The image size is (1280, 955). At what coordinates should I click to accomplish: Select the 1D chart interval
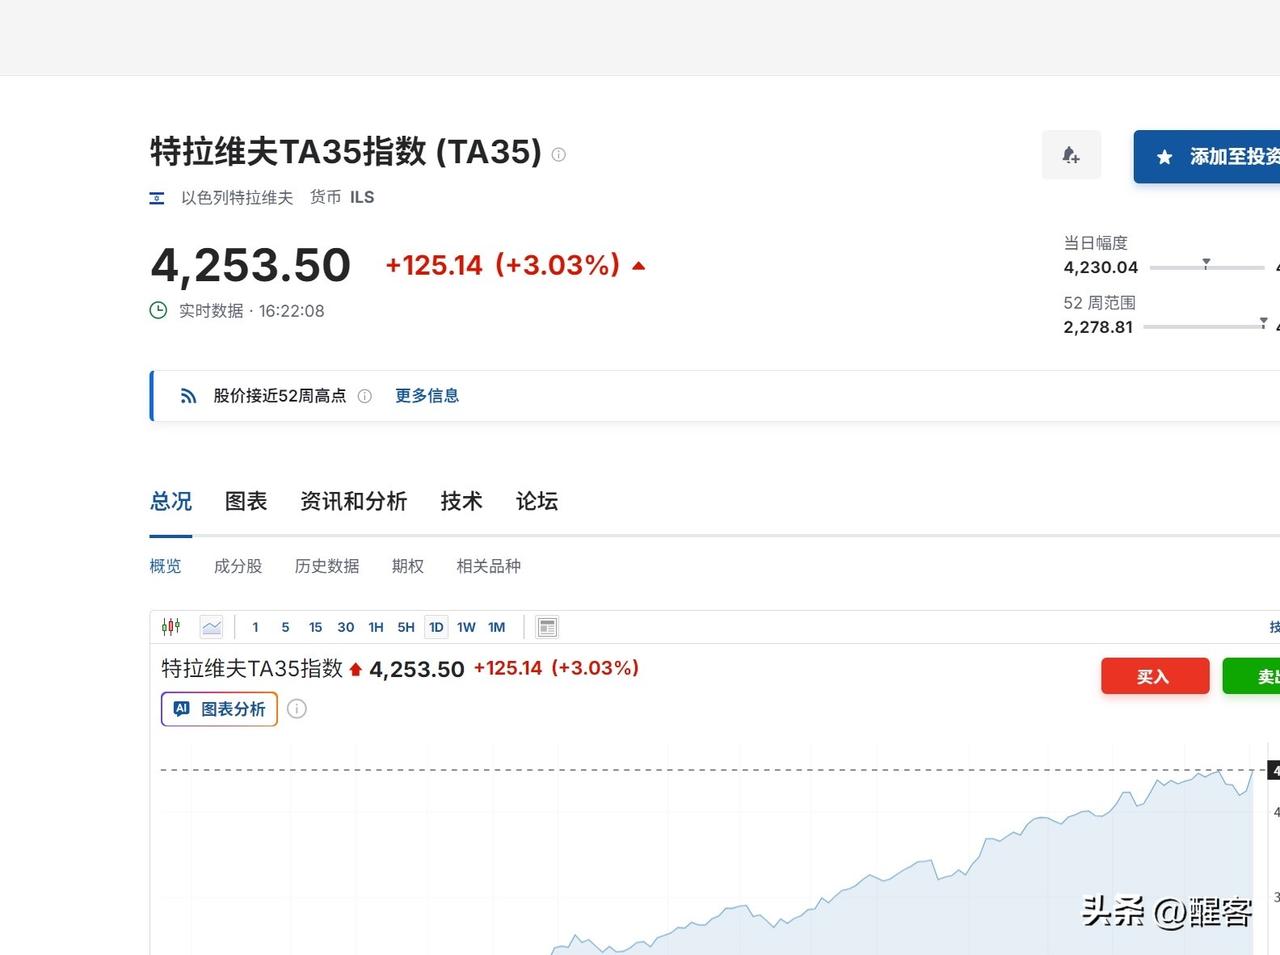(436, 627)
